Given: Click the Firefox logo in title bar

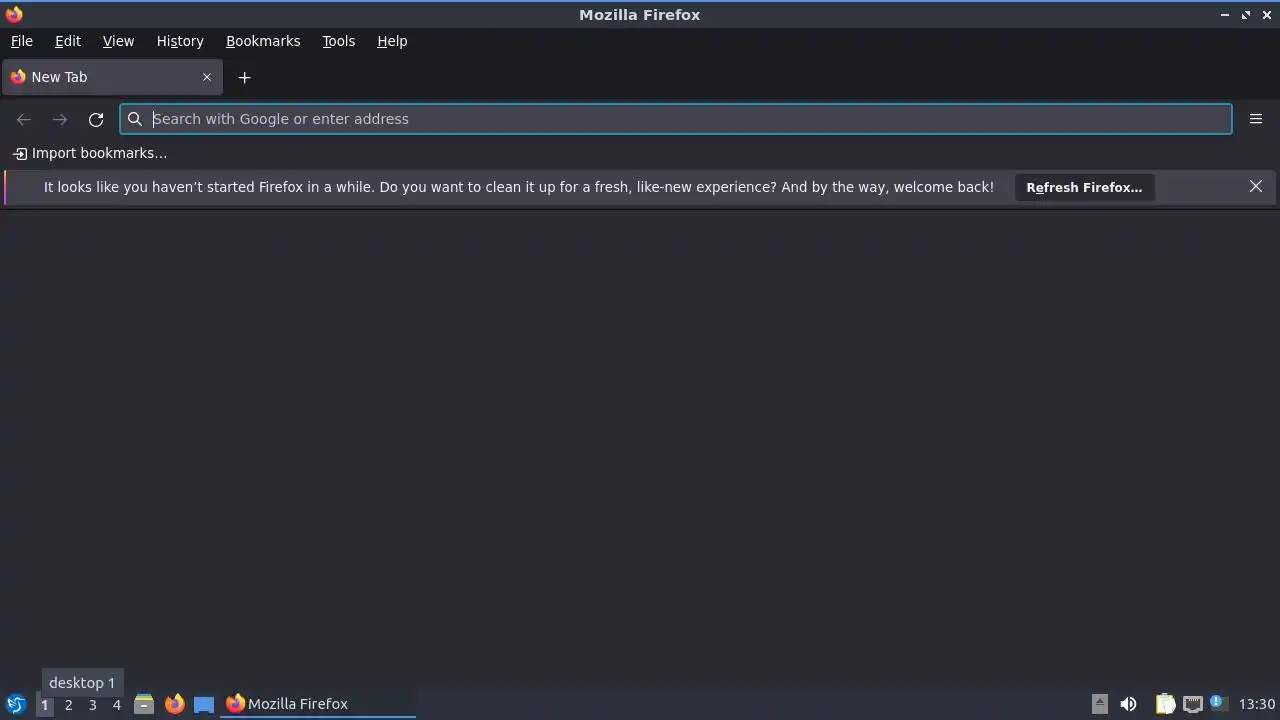Looking at the screenshot, I should click(14, 14).
